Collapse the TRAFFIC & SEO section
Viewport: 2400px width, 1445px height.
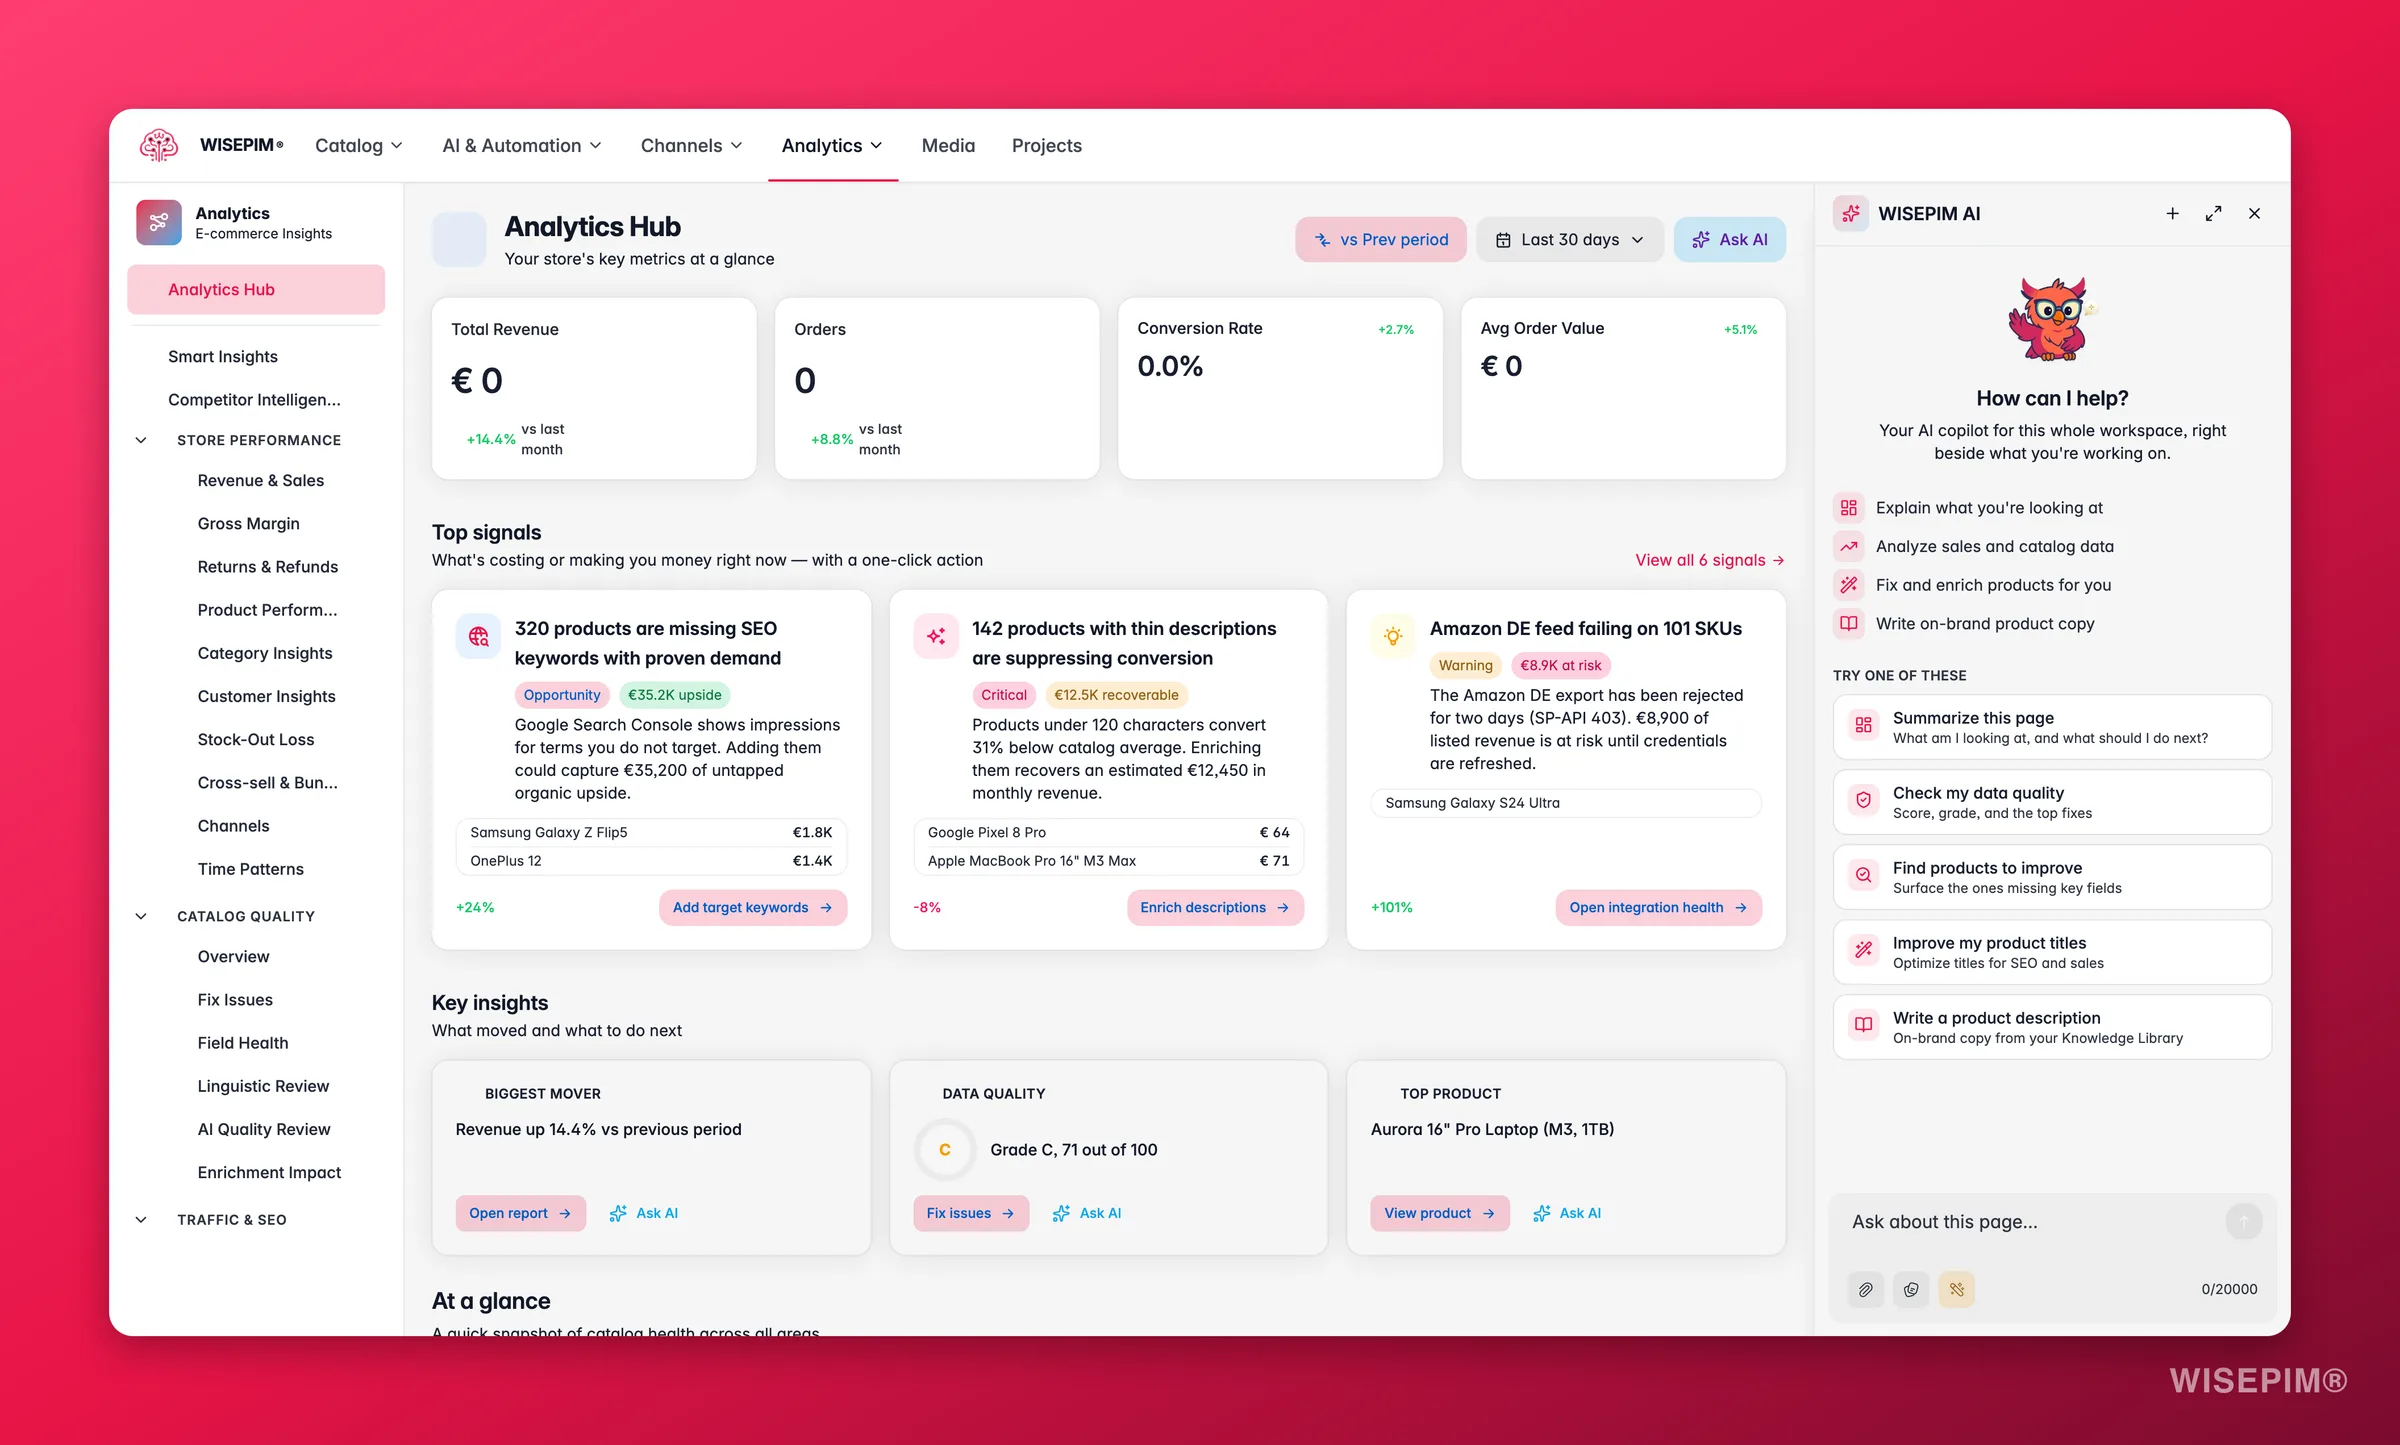pyautogui.click(x=141, y=1220)
